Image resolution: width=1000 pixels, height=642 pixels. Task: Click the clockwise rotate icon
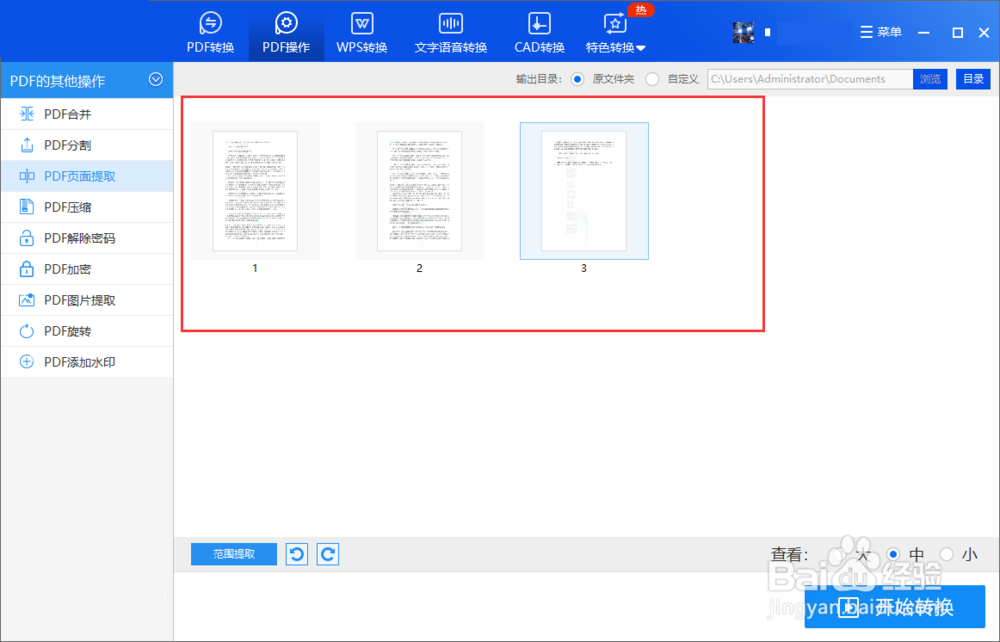(x=327, y=553)
